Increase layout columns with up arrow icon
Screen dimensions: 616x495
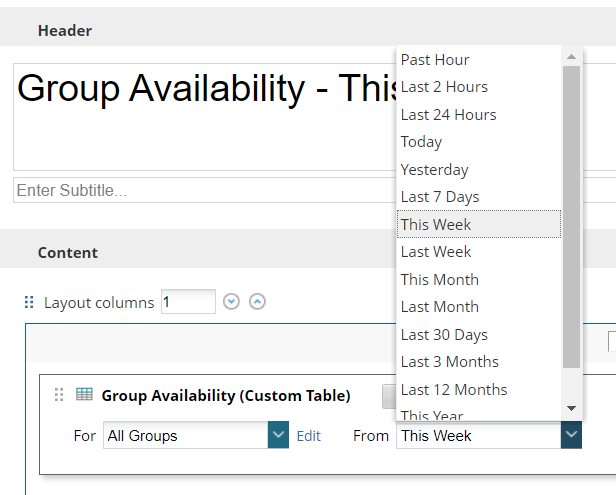[257, 302]
